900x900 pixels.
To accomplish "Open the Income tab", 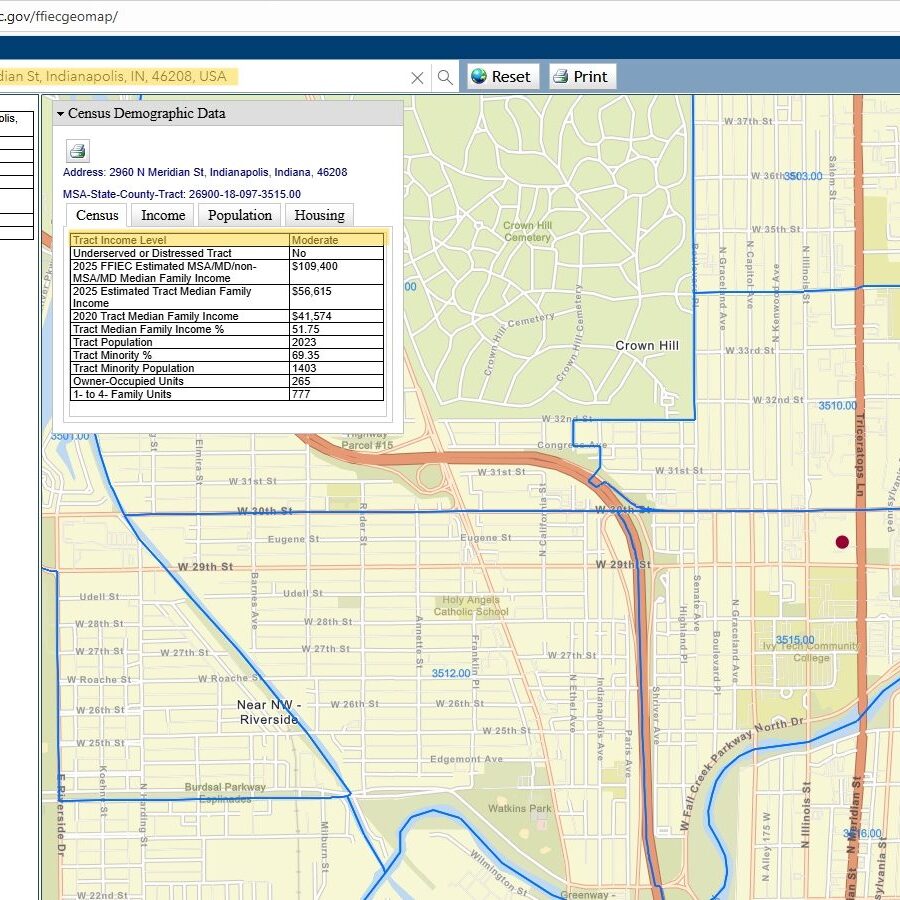I will tap(163, 215).
